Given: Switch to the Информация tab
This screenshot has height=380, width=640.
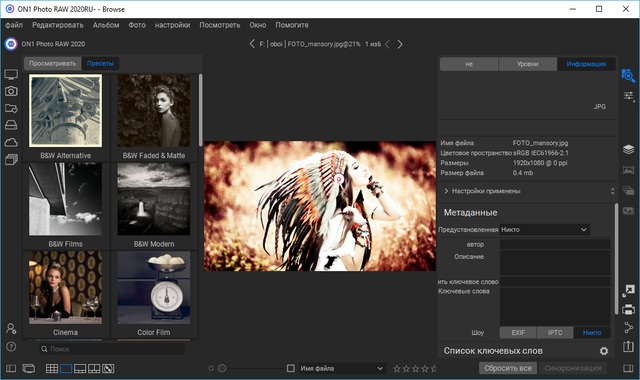Looking at the screenshot, I should coord(586,64).
